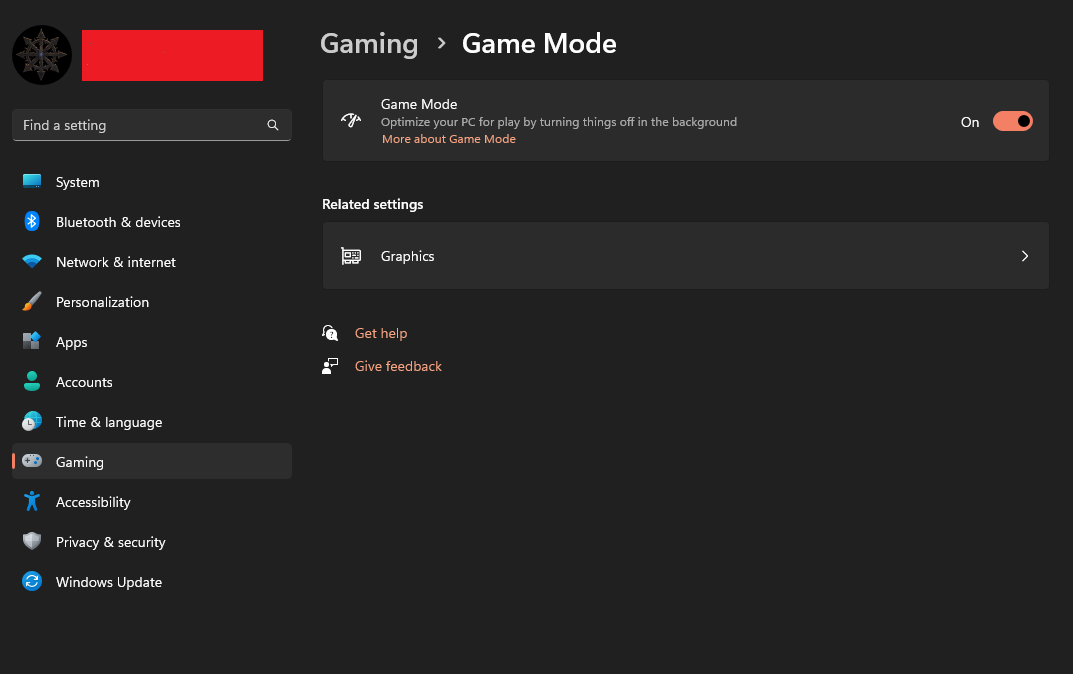1073x674 pixels.
Task: Go back to Gaming via breadcrumb
Action: [369, 44]
